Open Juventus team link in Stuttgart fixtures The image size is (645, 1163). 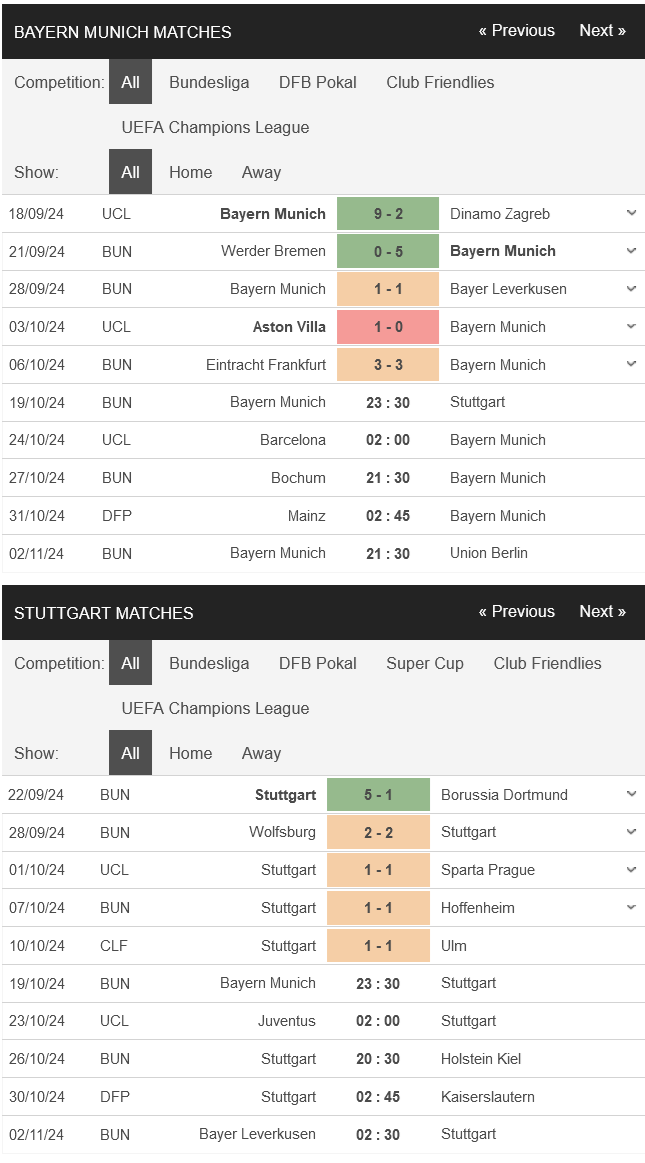click(x=287, y=1021)
